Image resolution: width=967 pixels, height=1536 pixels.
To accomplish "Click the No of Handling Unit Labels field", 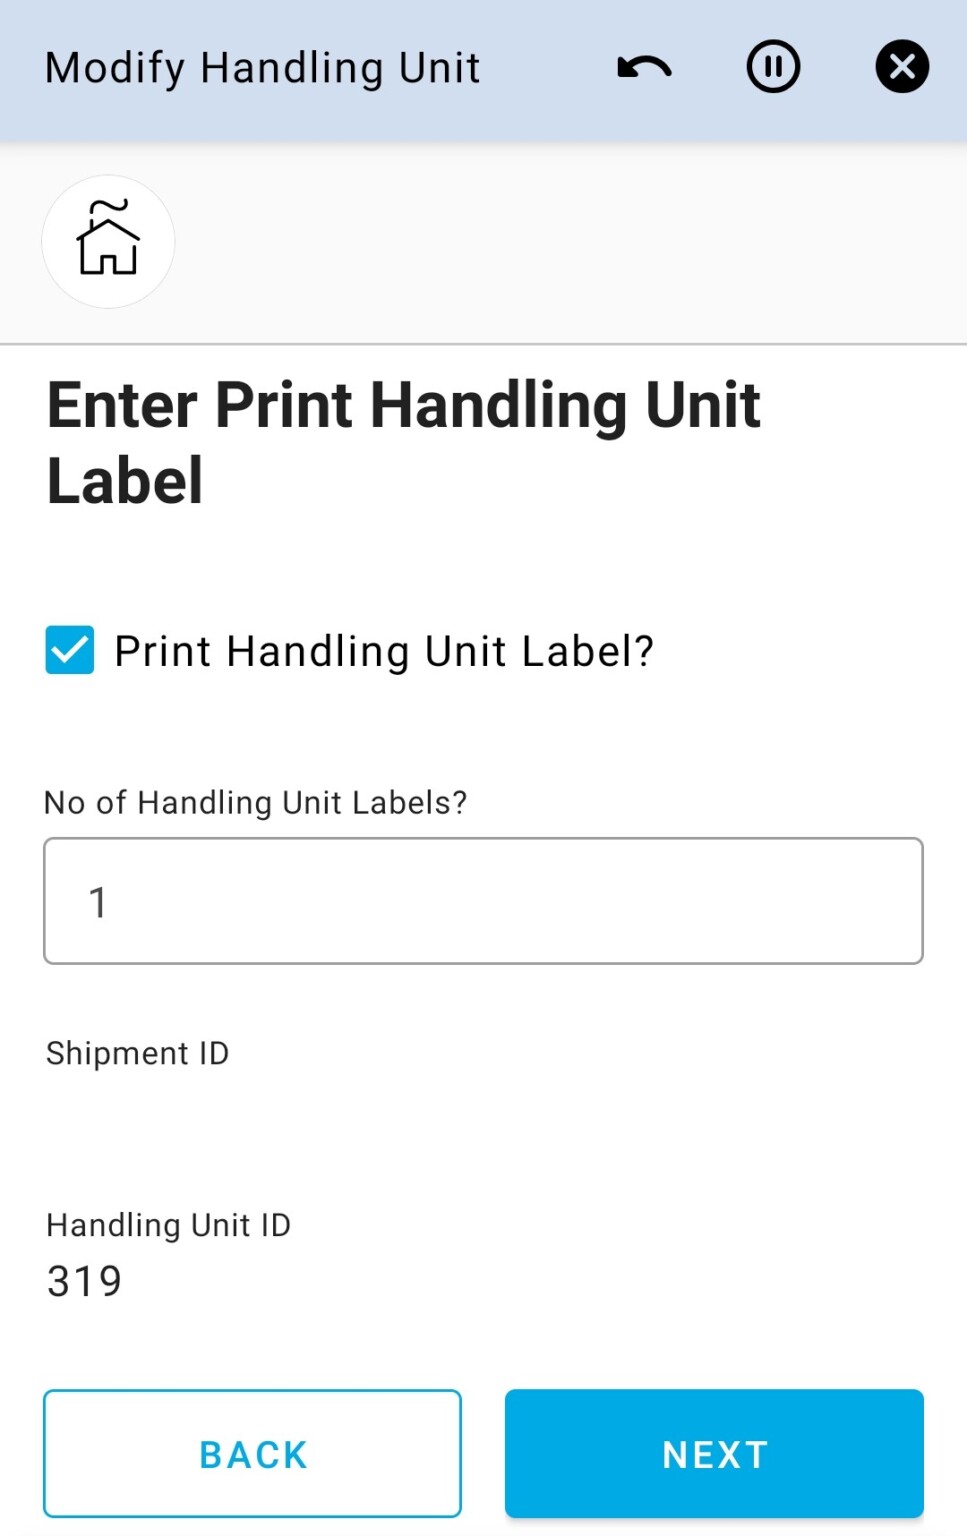I will click(x=483, y=901).
